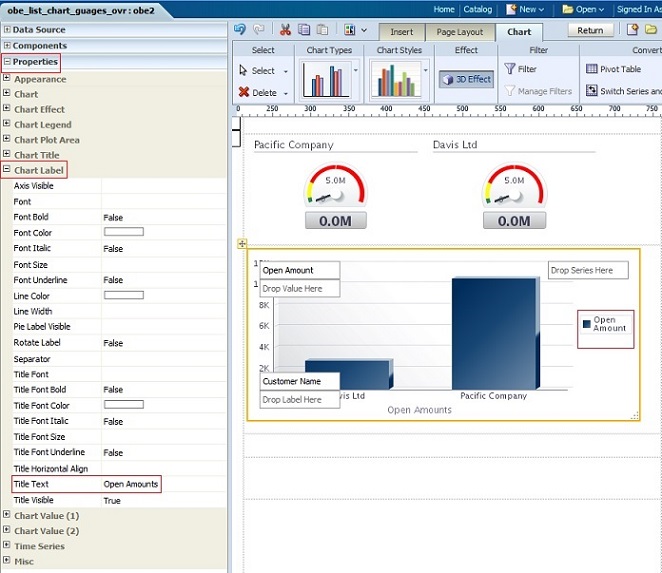Screen dimensions: 662x573
Task: Switch to the Insert tab
Action: (401, 32)
